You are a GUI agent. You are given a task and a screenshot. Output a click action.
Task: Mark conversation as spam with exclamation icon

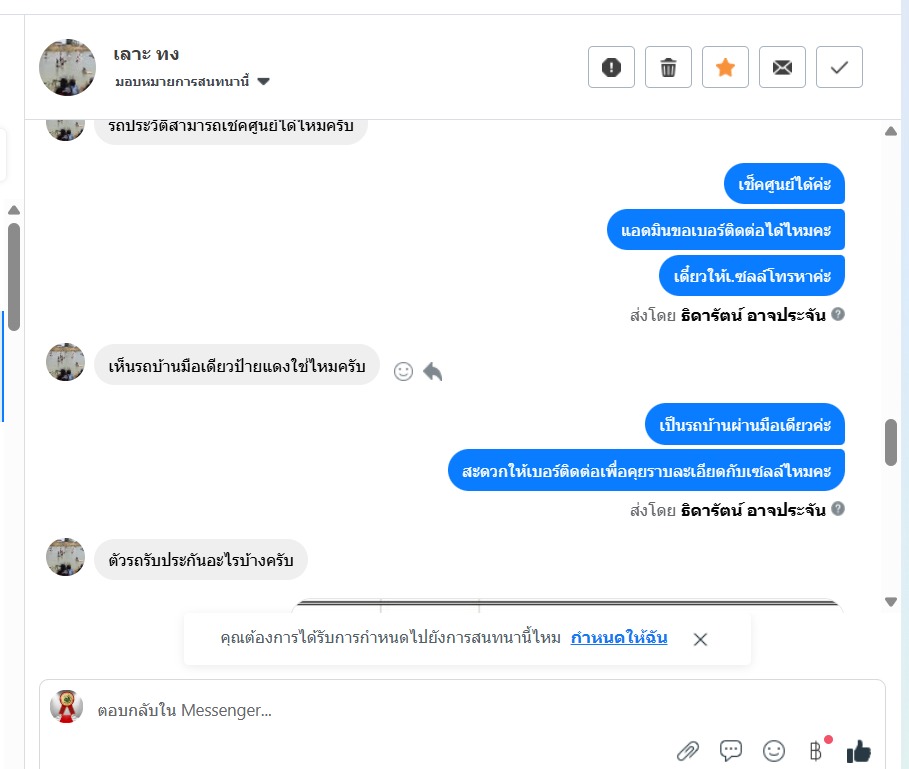coord(611,67)
